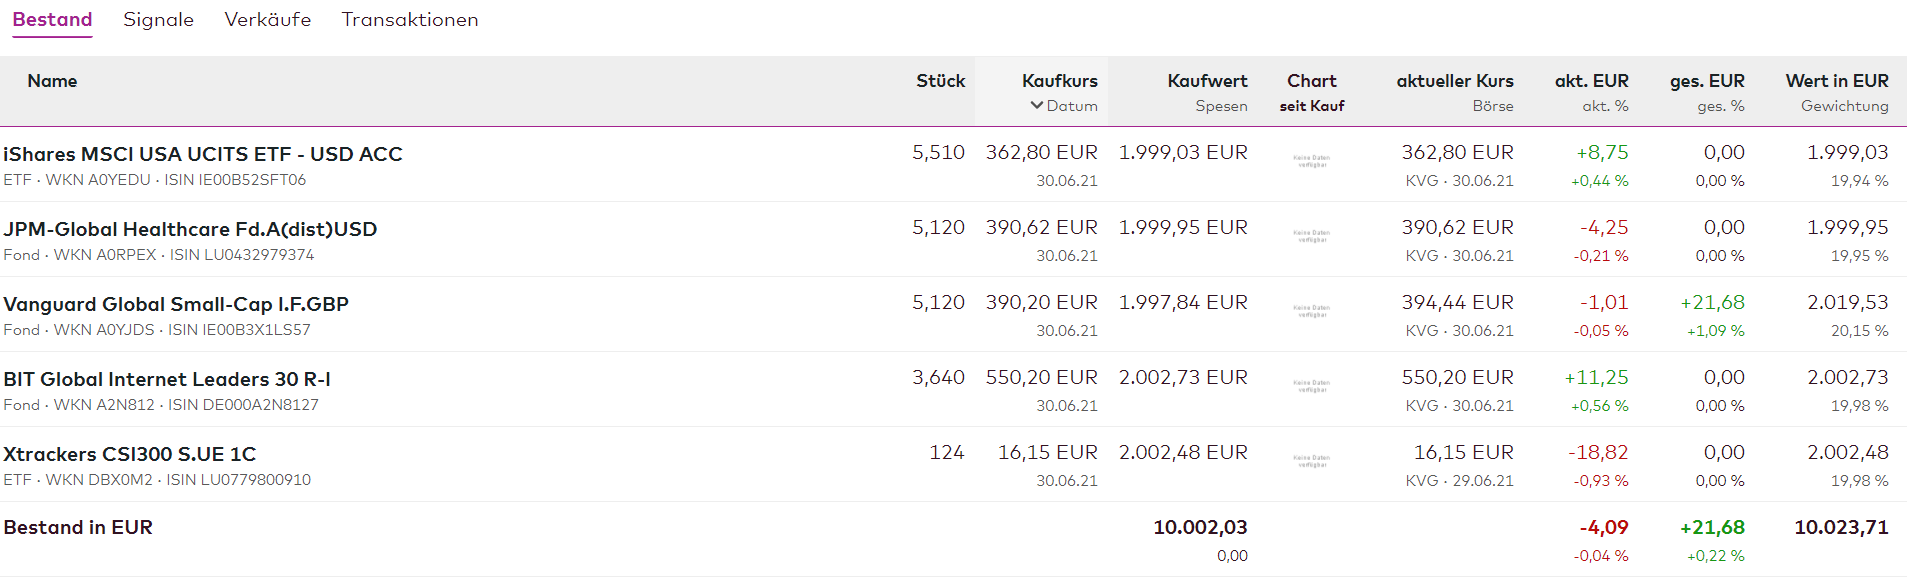Open Vanguard Global Small-Cap fund link
Screen dimensions: 1907x579
coord(176,304)
